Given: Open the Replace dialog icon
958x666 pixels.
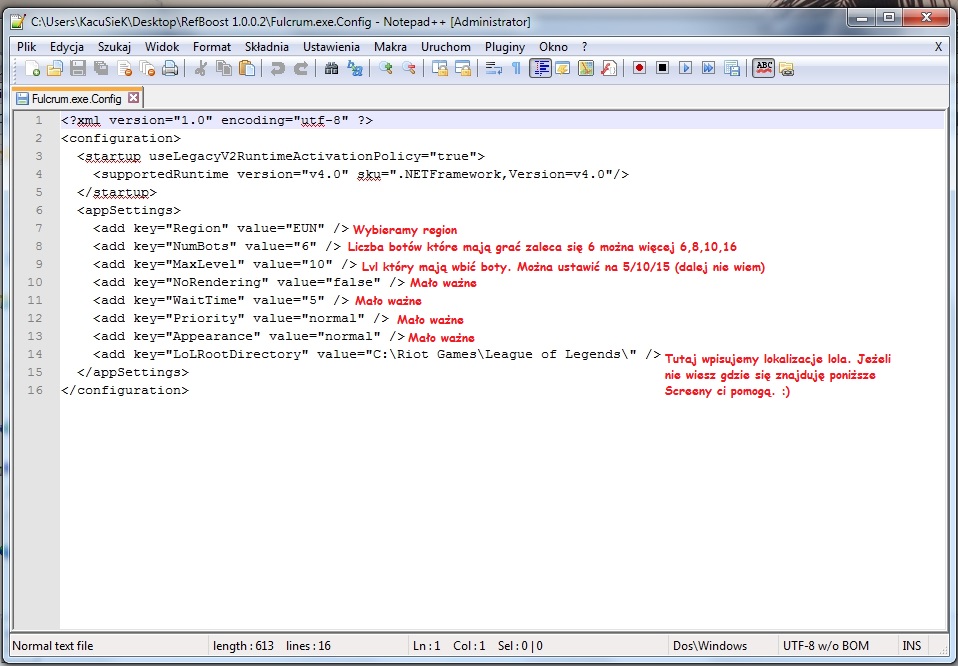Looking at the screenshot, I should tap(354, 68).
